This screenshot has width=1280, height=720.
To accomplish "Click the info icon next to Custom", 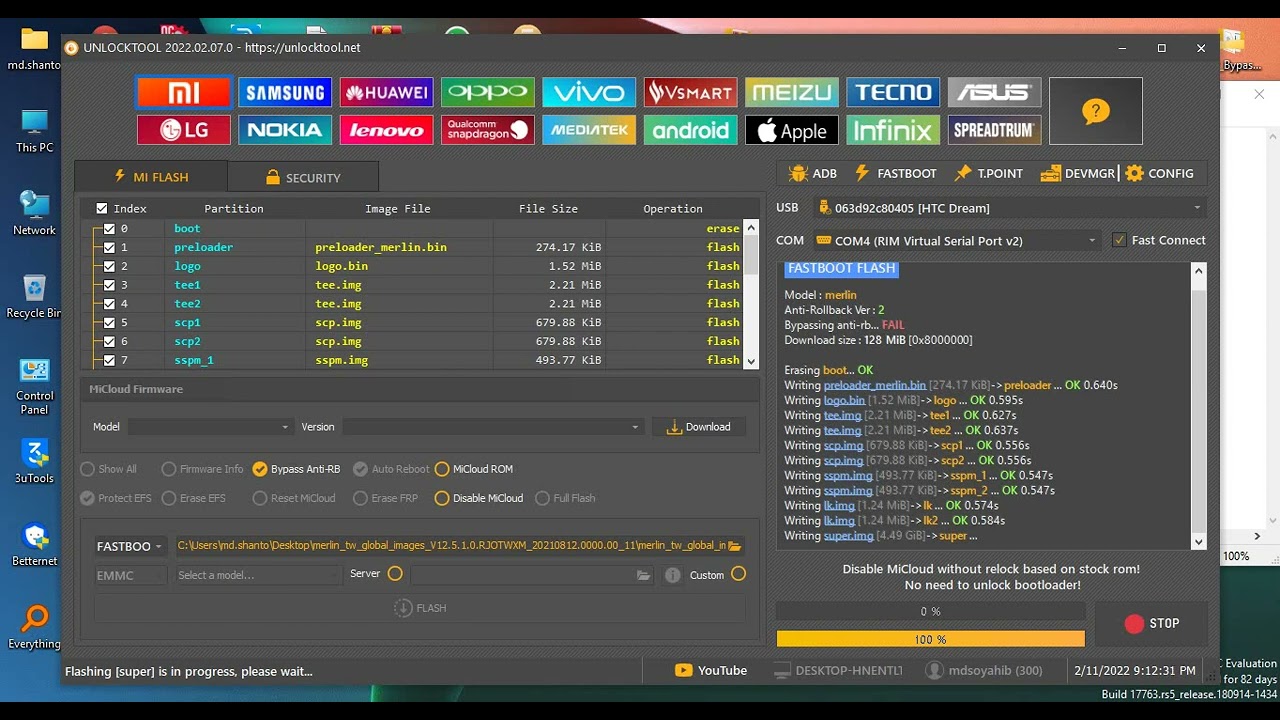I will (673, 575).
